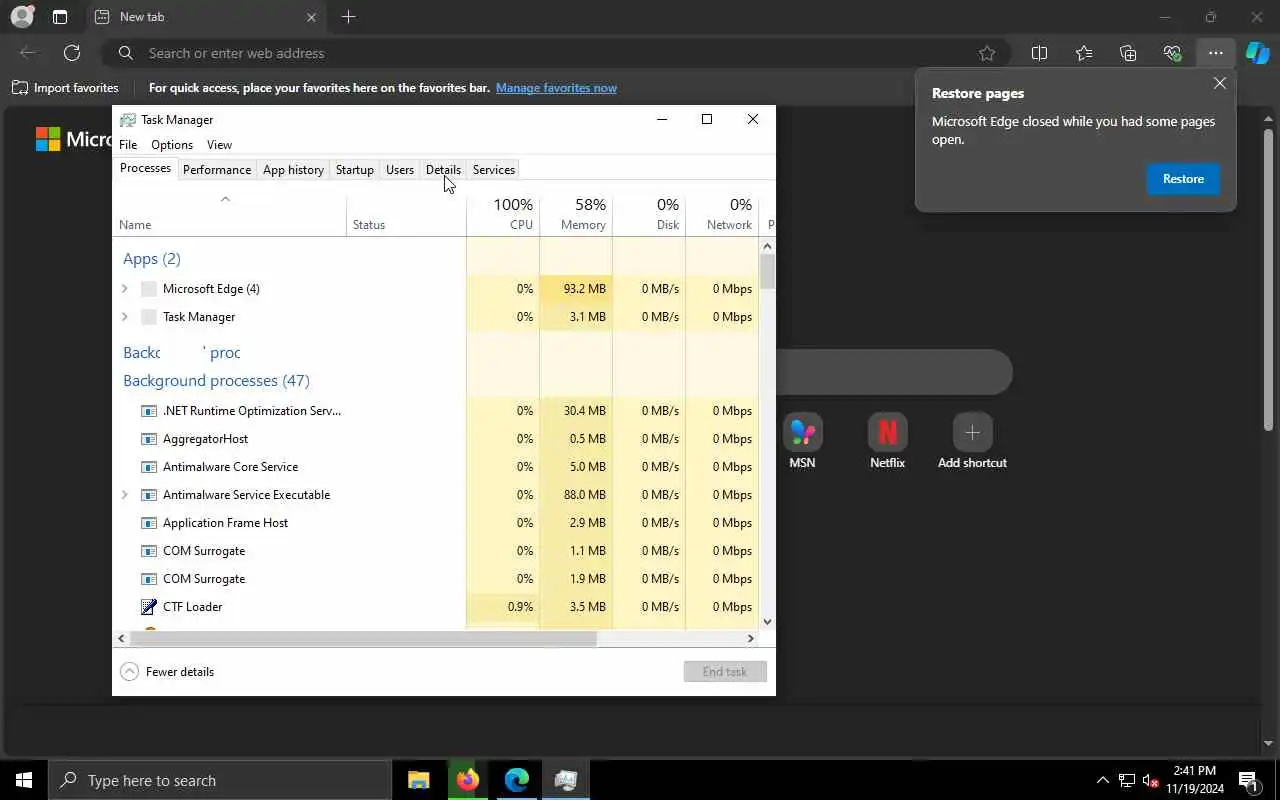The image size is (1280, 800).
Task: Dismiss the Restore pages popup
Action: pyautogui.click(x=1219, y=84)
